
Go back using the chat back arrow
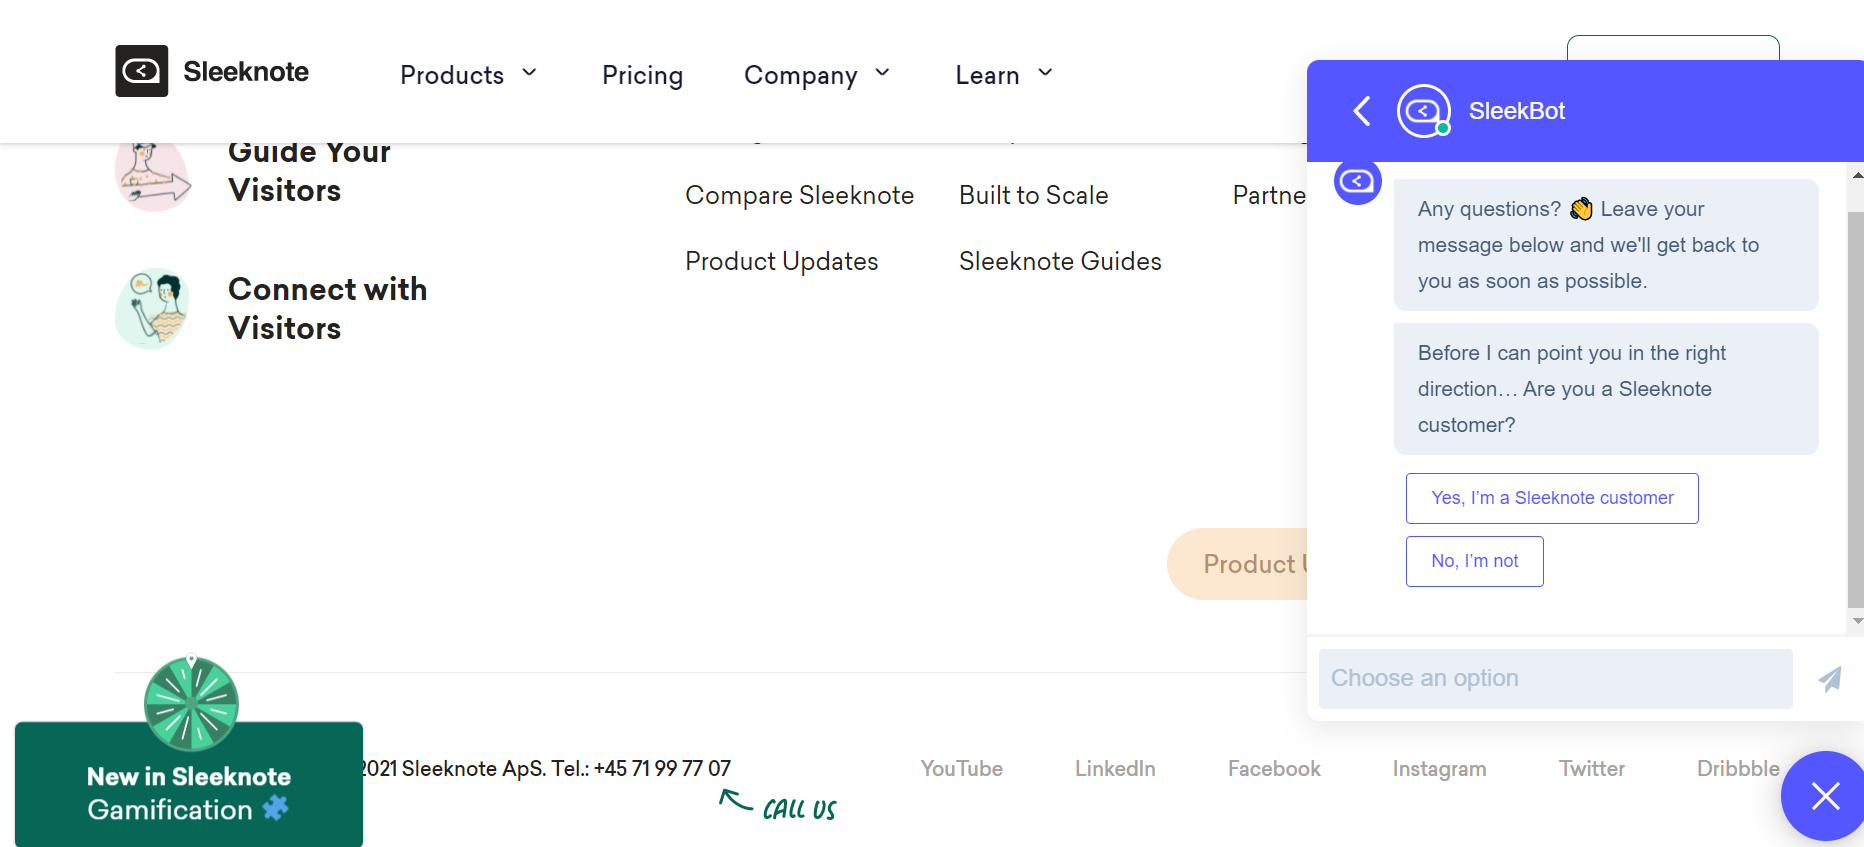pos(1361,111)
